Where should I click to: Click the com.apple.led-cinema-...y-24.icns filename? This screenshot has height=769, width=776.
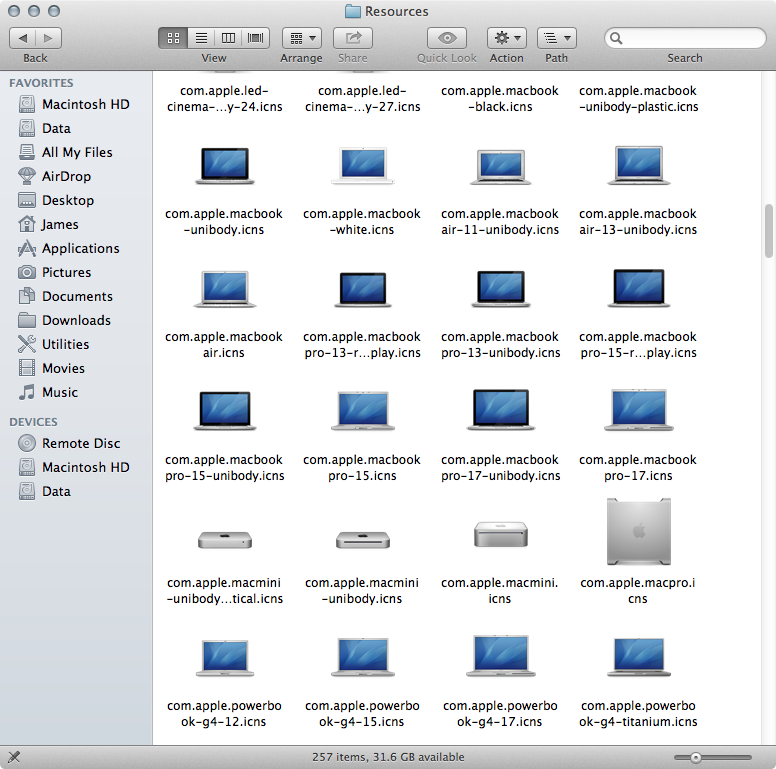pos(225,99)
